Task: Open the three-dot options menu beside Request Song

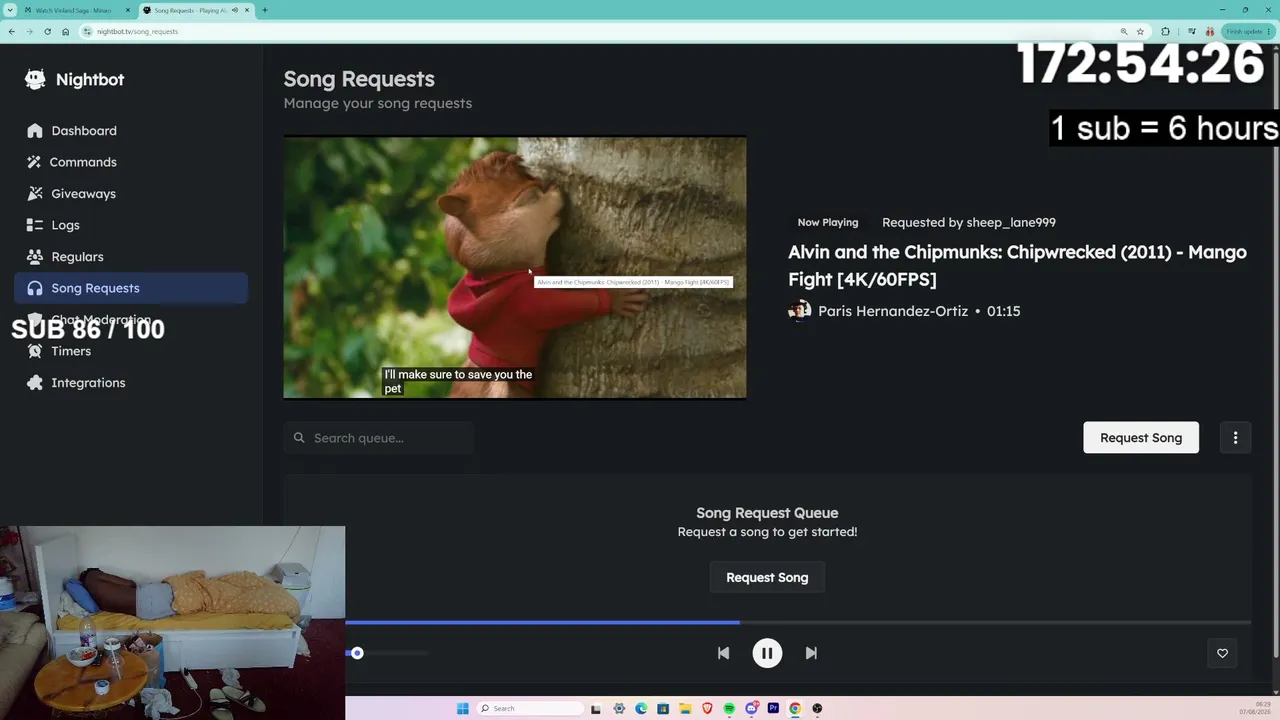Action: (1235, 438)
